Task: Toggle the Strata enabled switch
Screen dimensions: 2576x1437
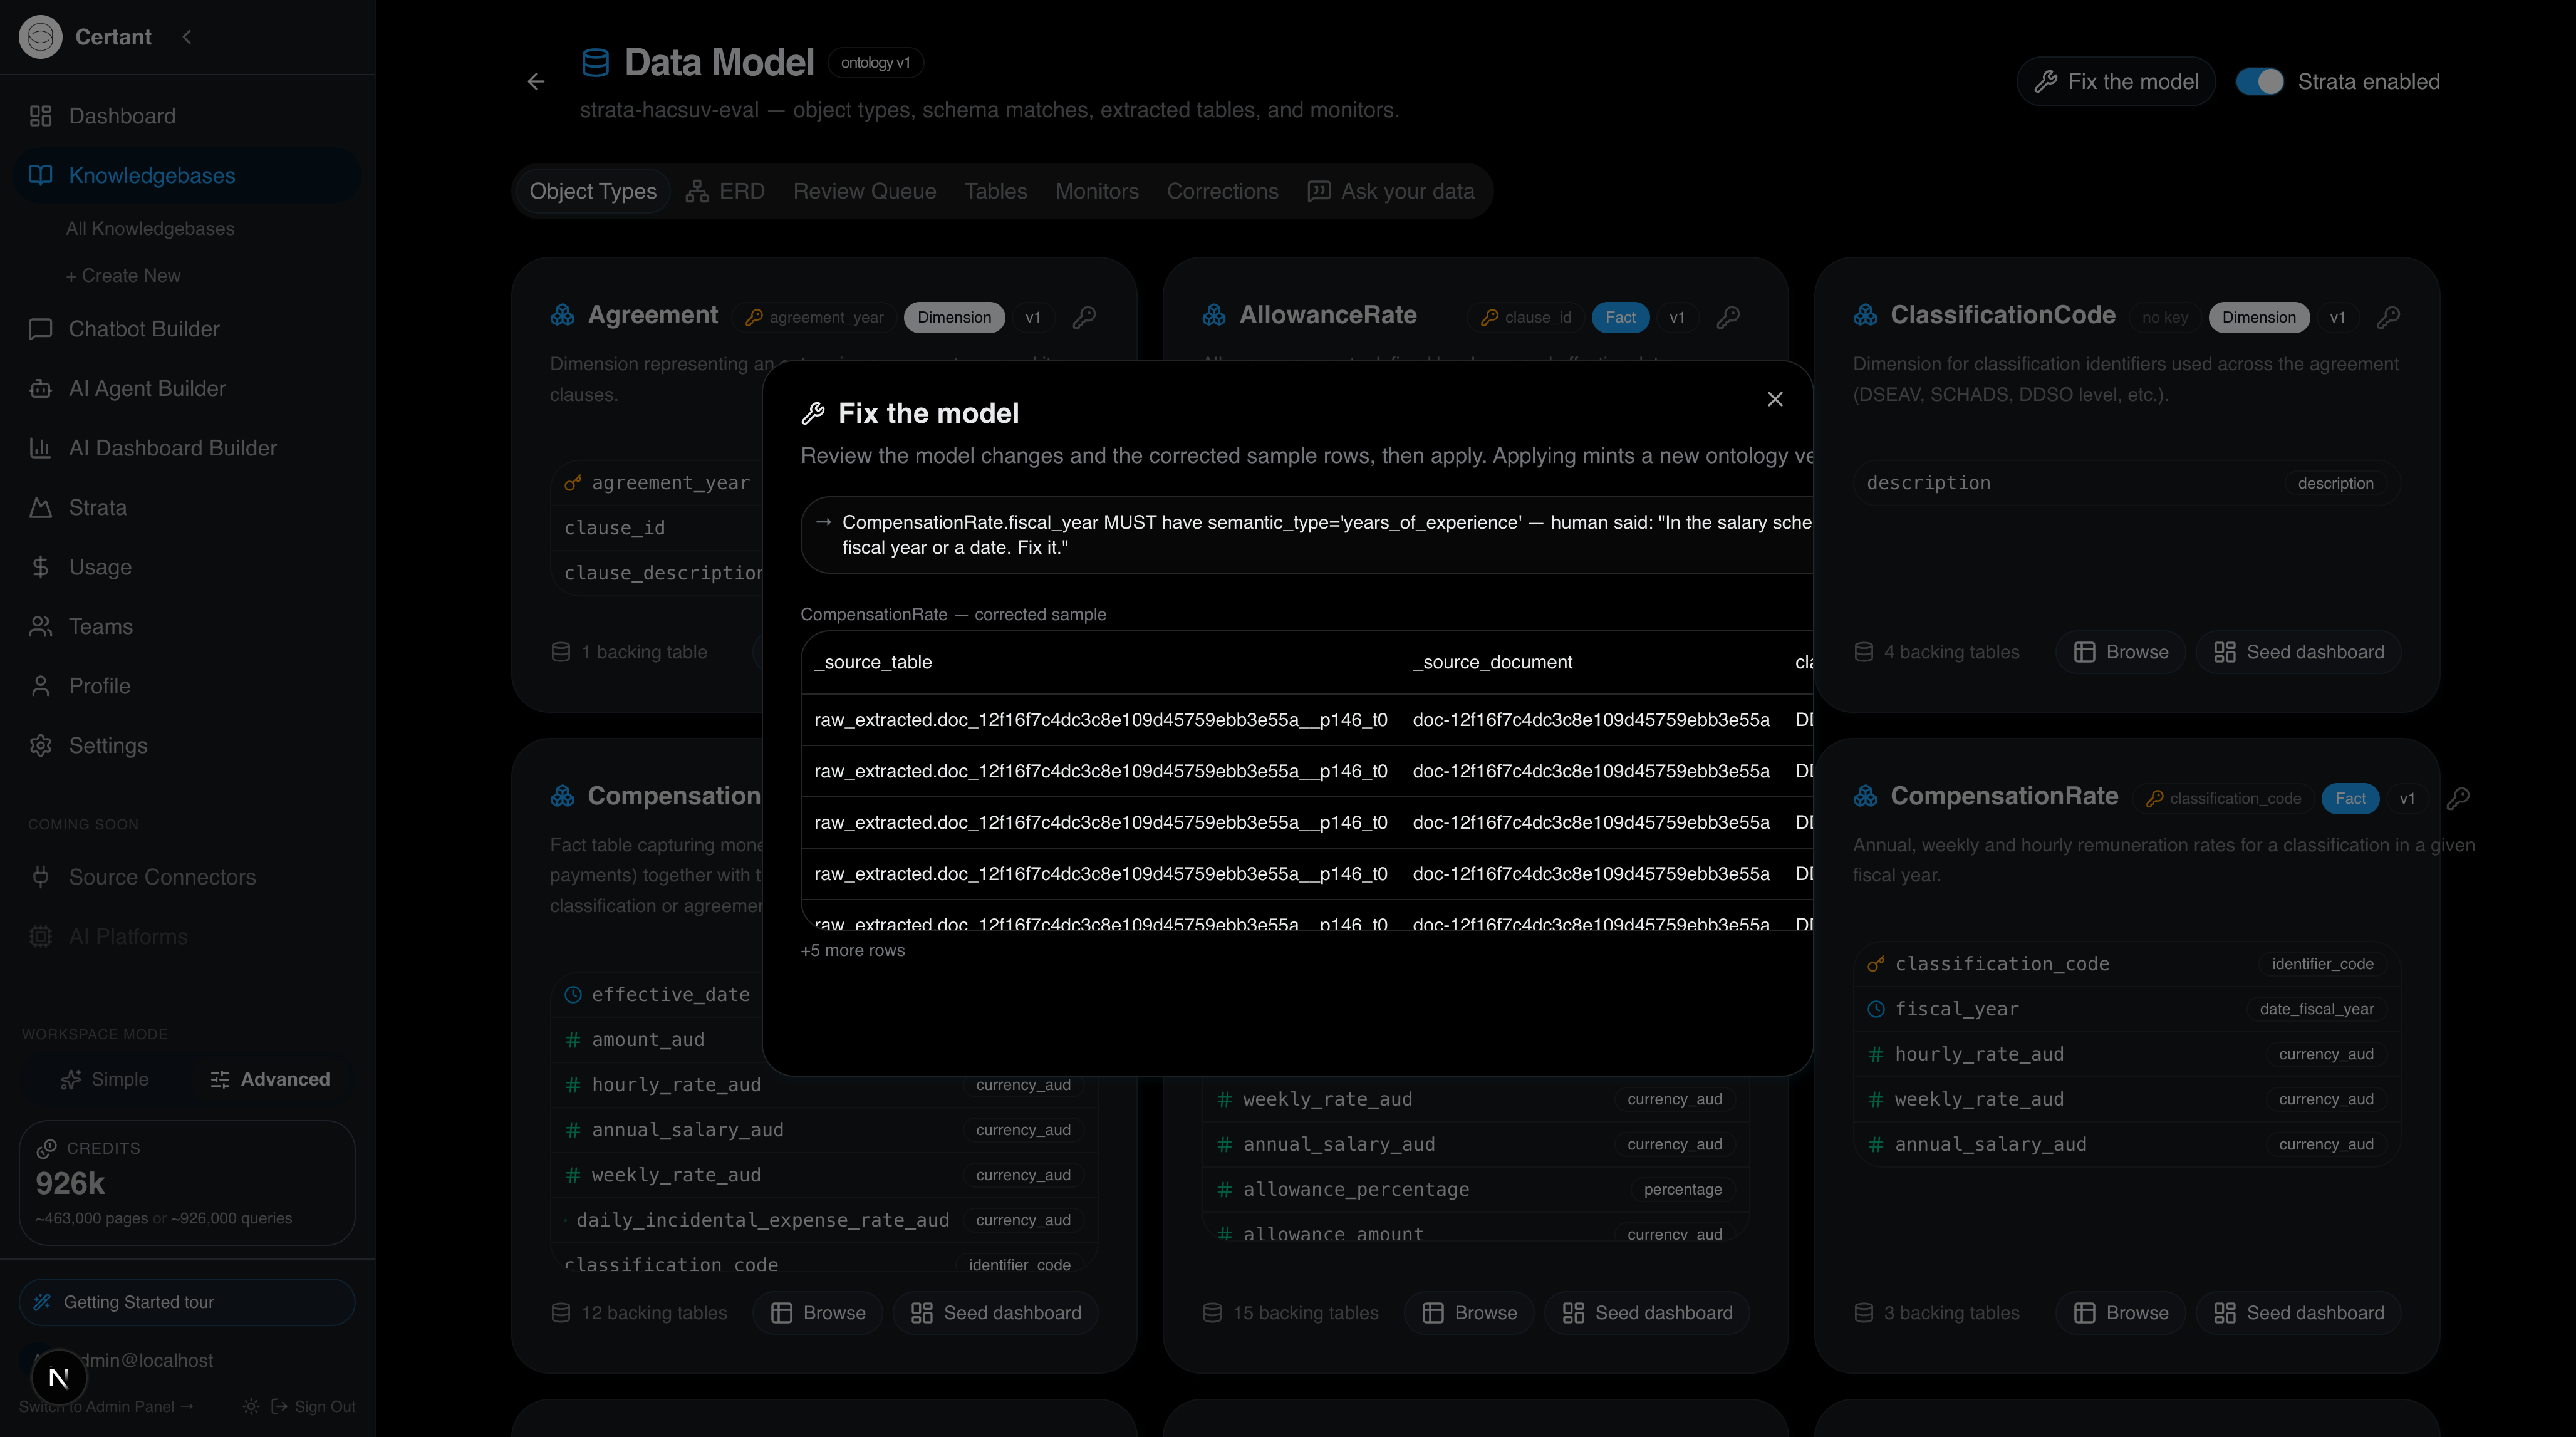Action: point(2259,81)
